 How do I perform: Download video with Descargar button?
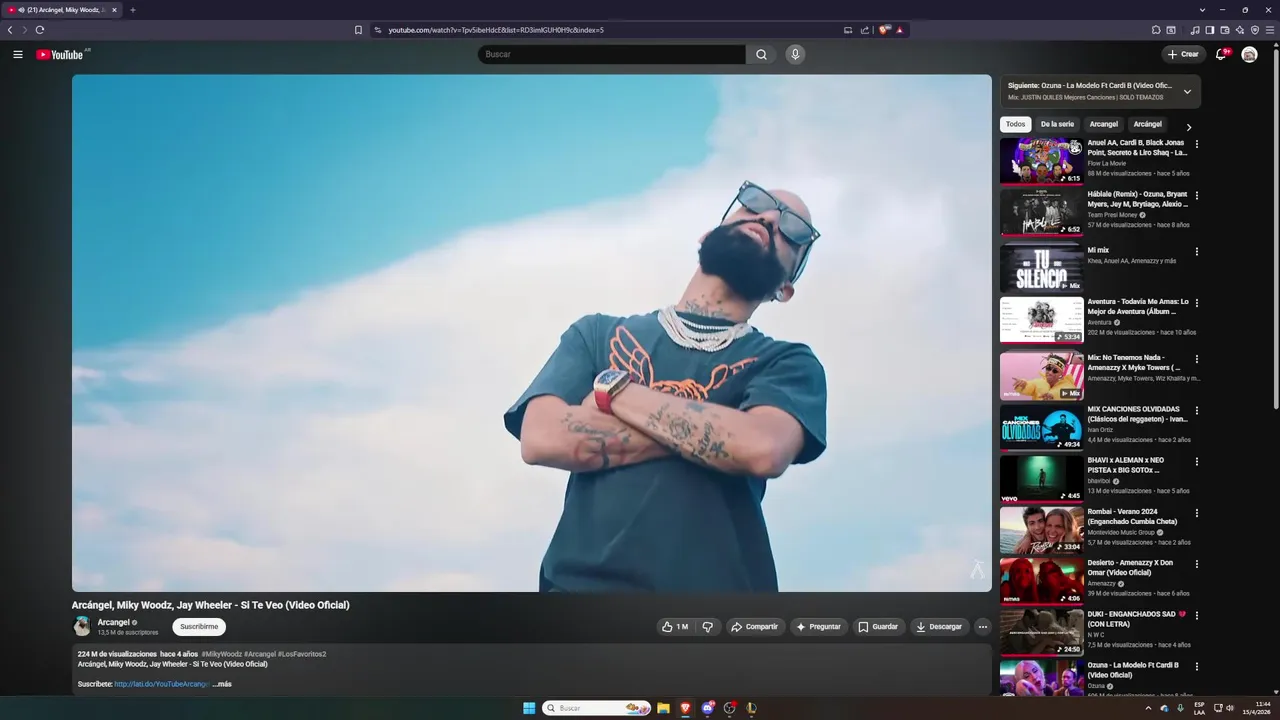[939, 627]
